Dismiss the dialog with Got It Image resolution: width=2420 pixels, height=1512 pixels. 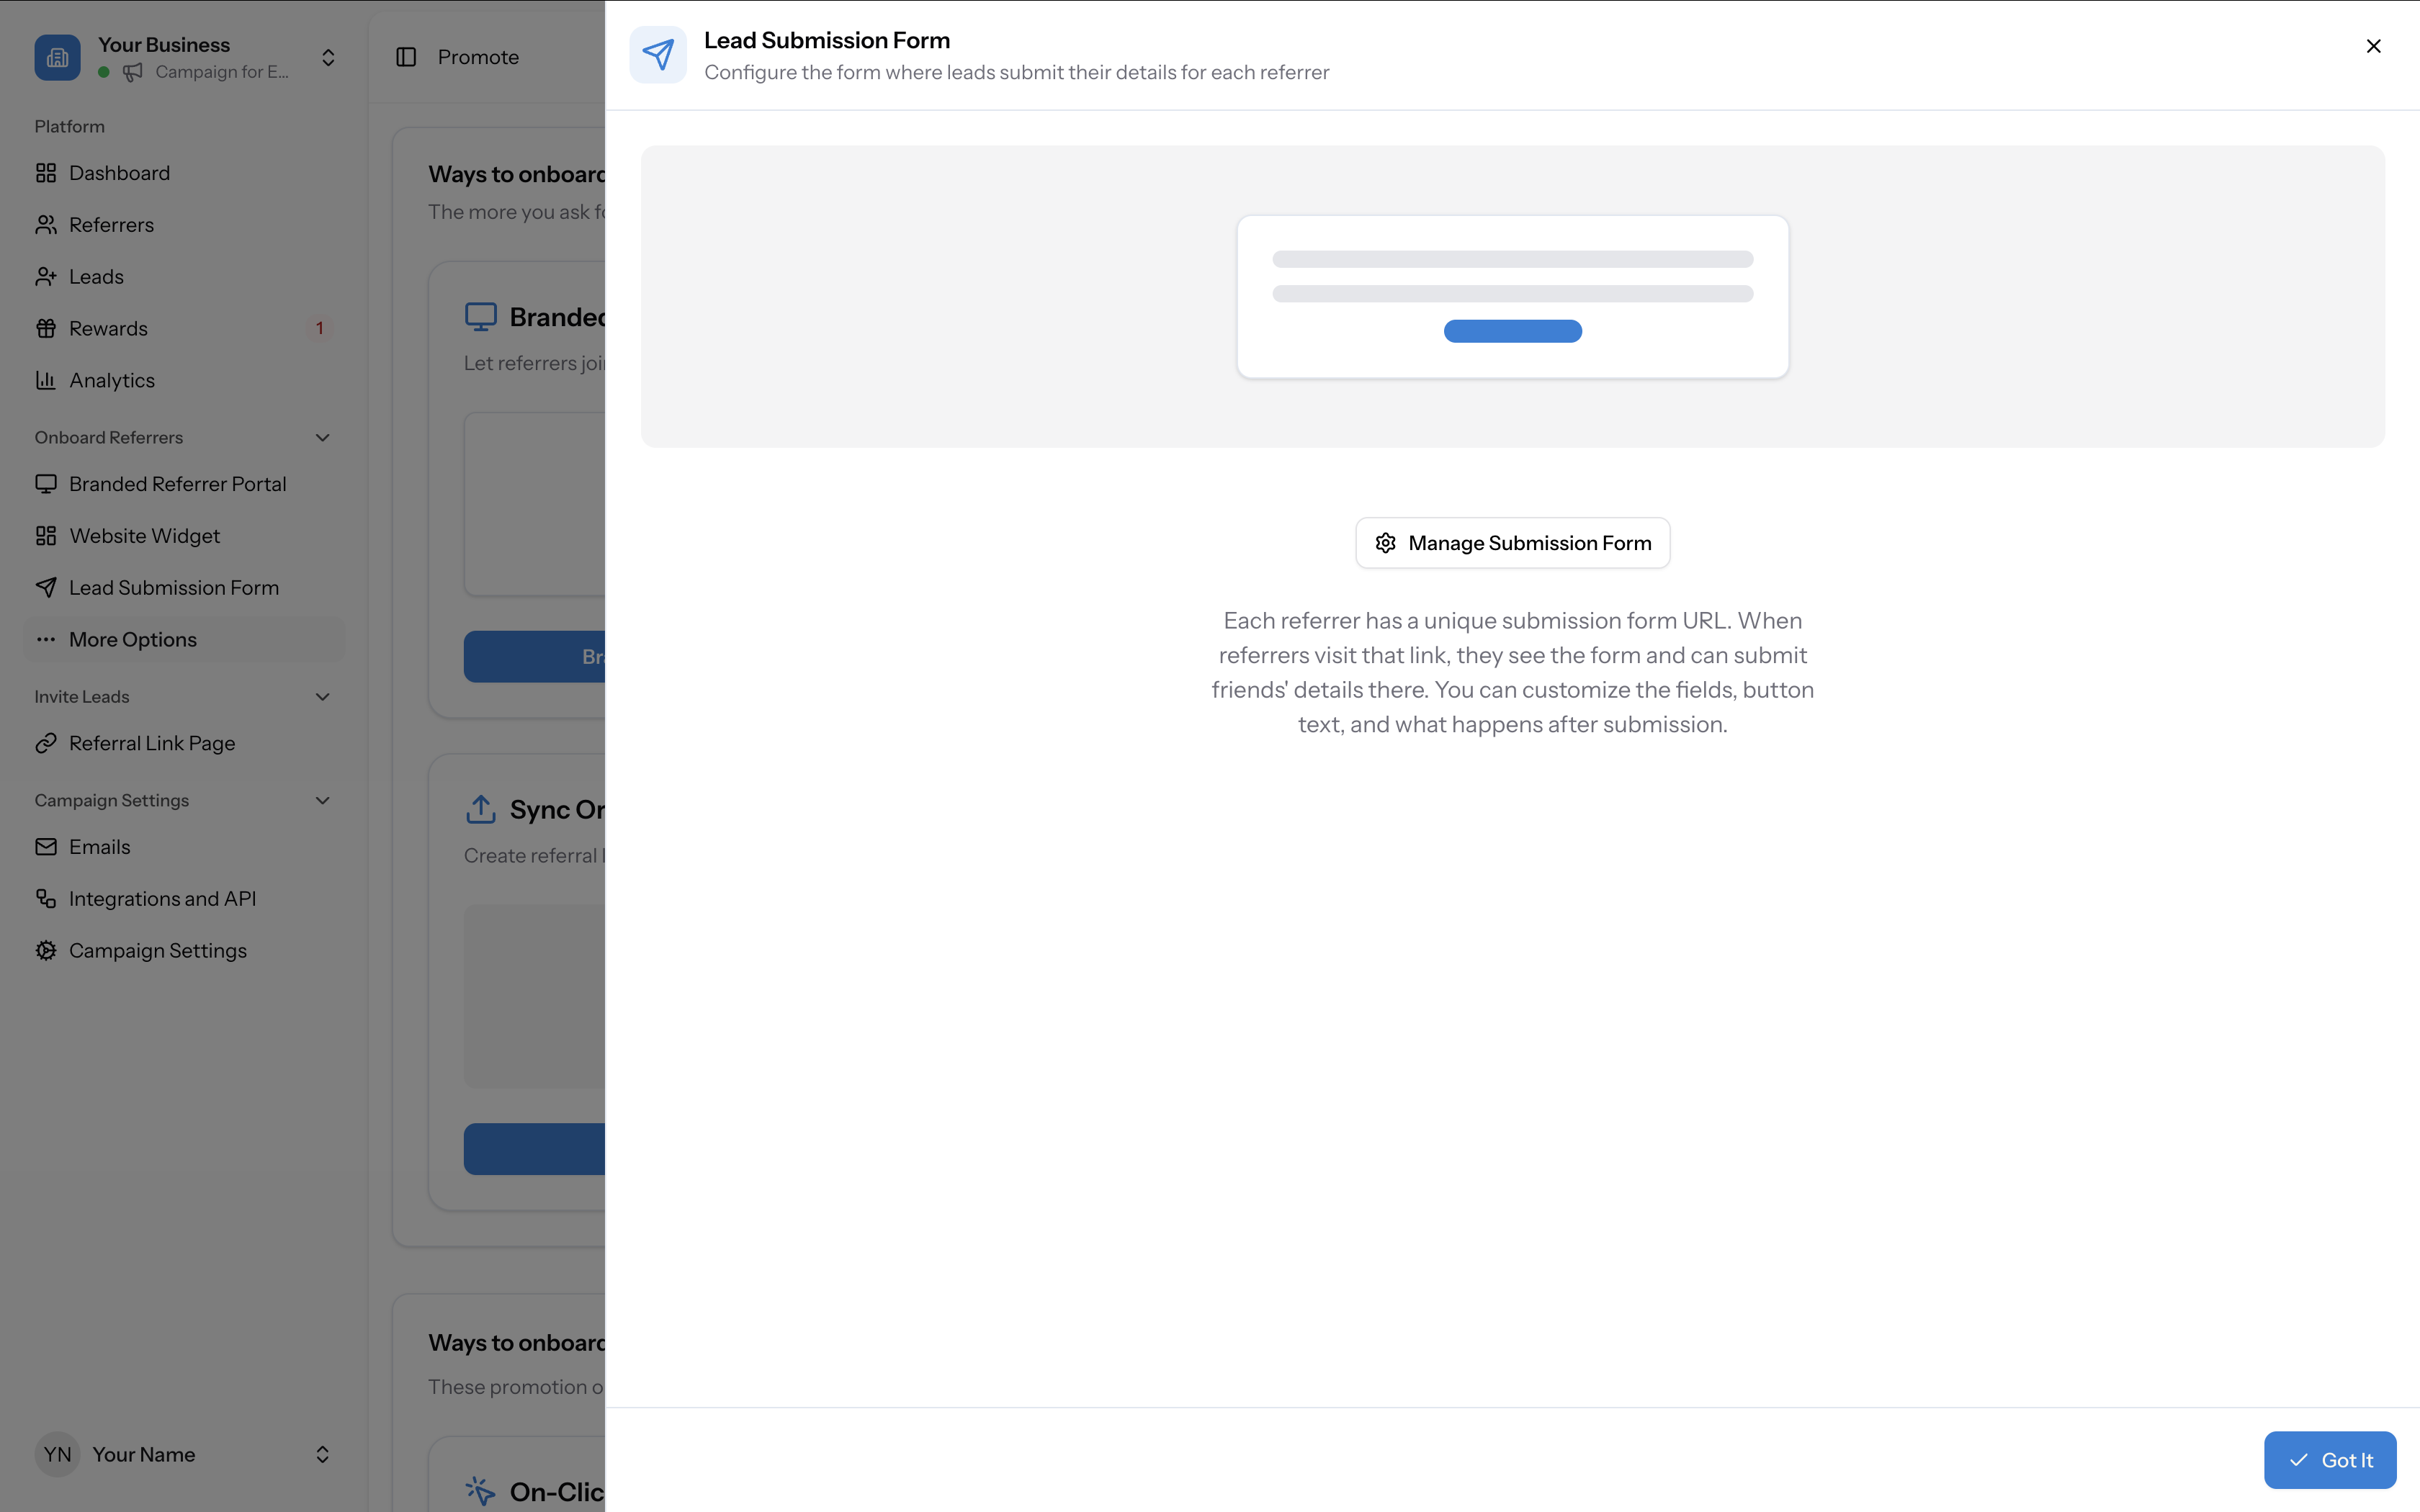tap(2330, 1459)
